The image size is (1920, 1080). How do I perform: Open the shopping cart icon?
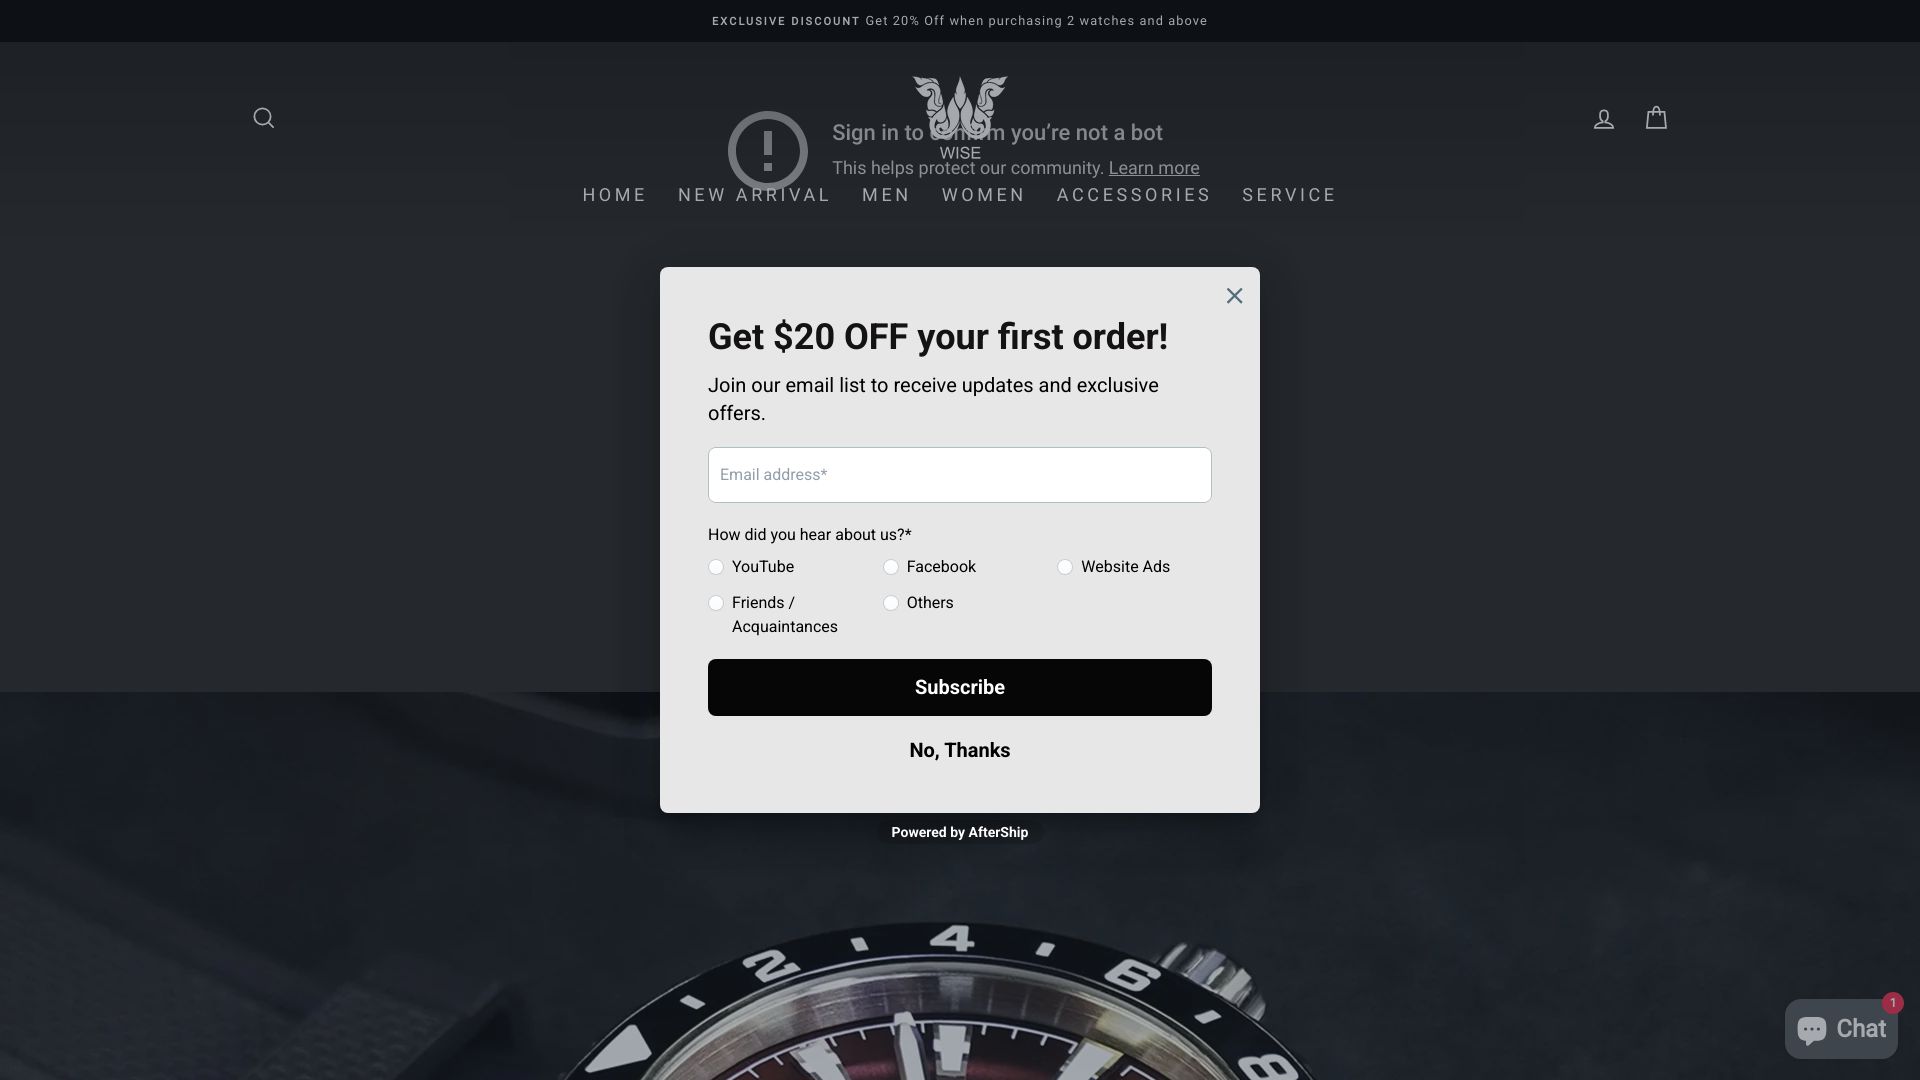click(1656, 118)
